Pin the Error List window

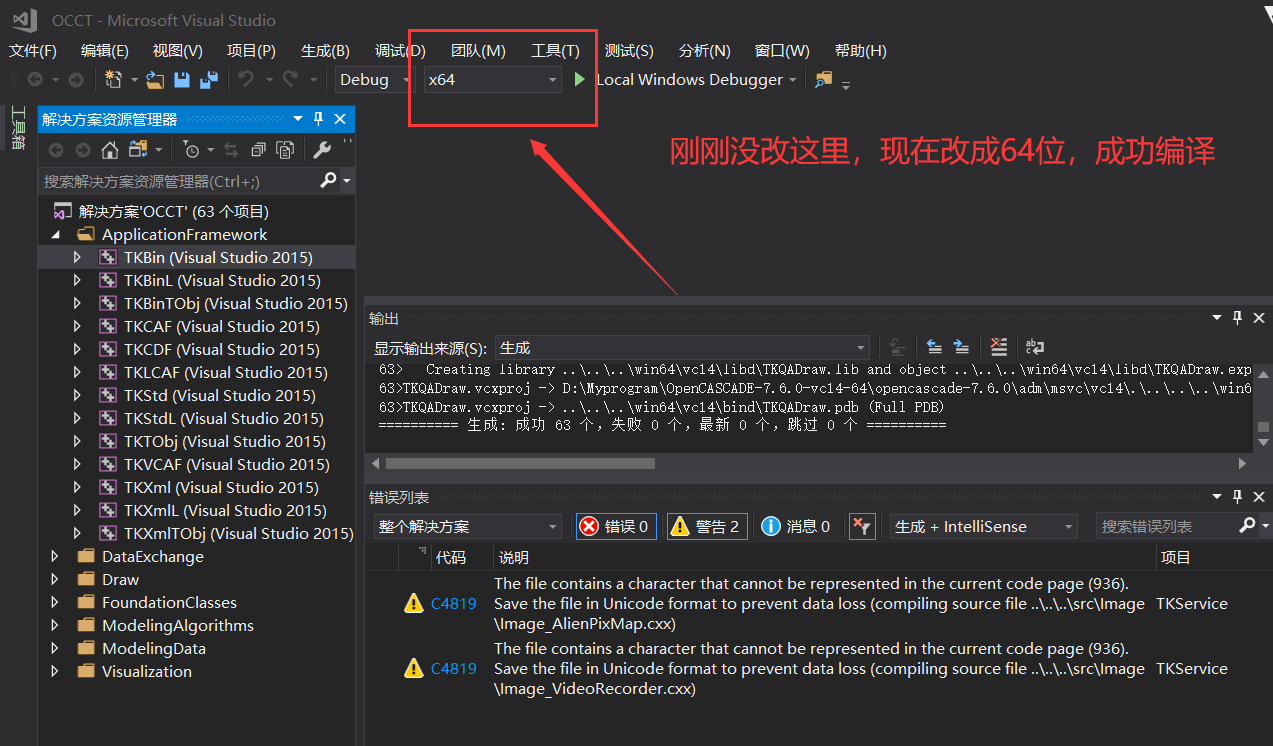point(1237,497)
